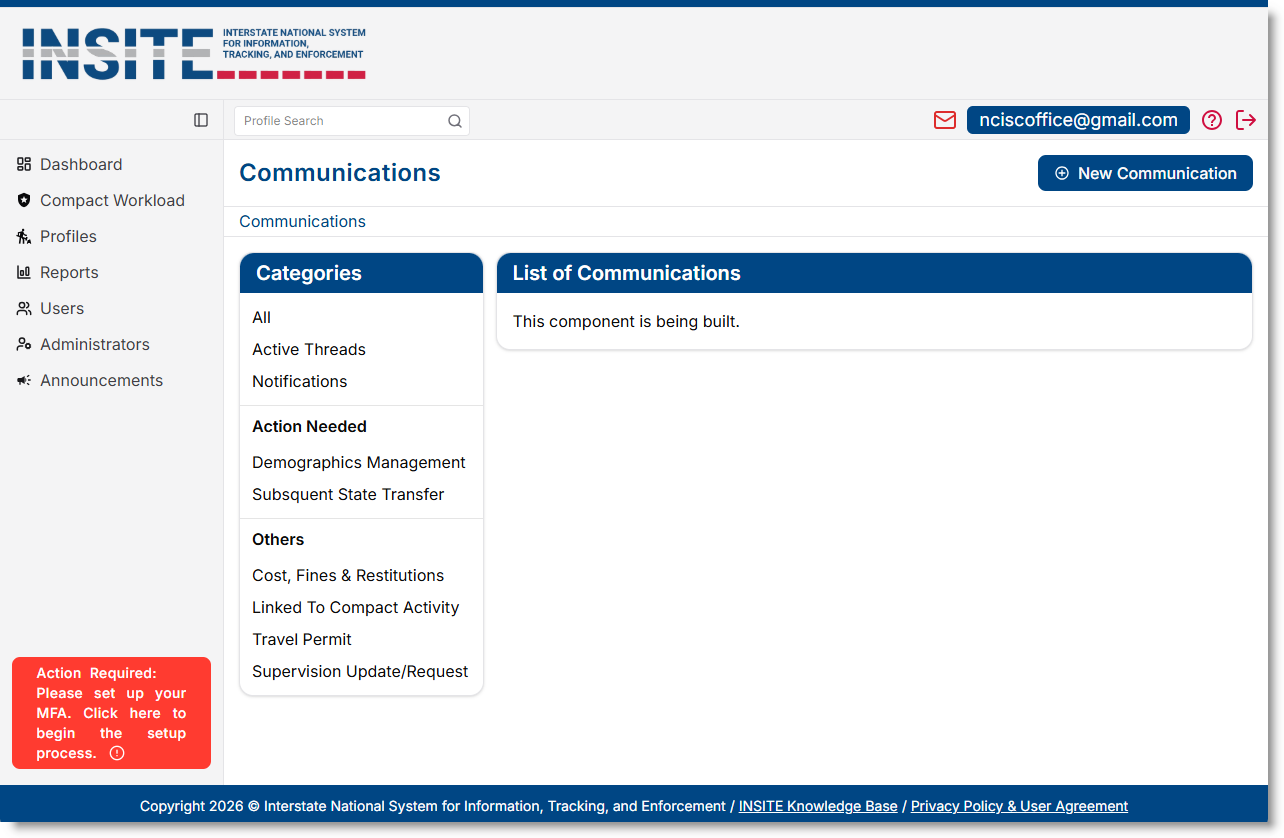Screen dimensions: 1284x838
Task: Click the Users people icon in the sidebar
Action: tap(24, 308)
